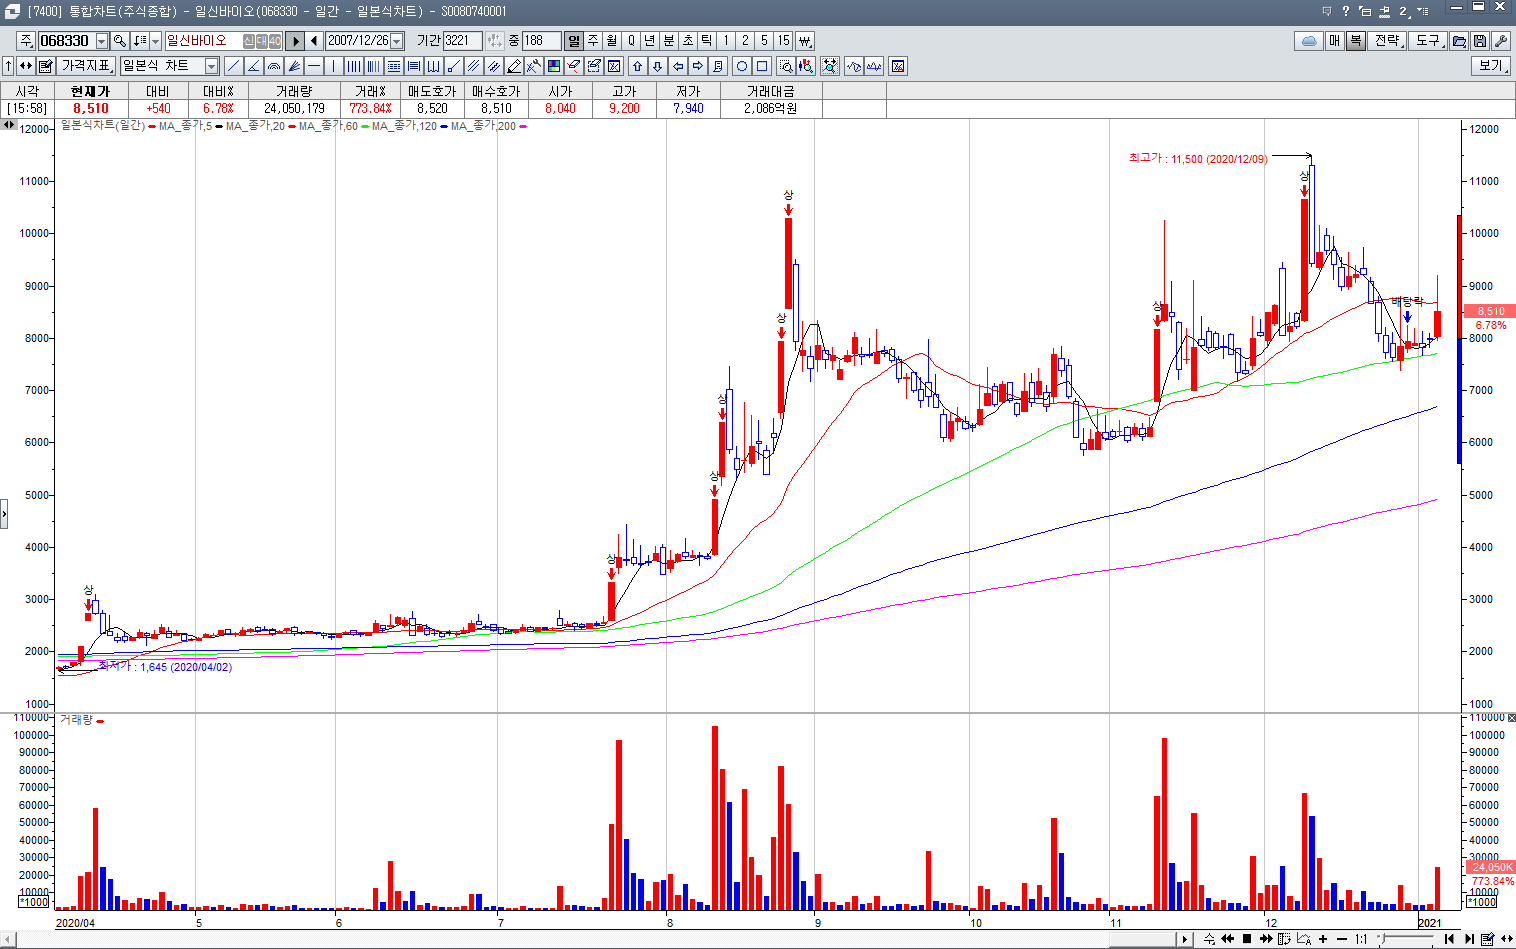Select the rectangle shape drawing tool

point(762,66)
